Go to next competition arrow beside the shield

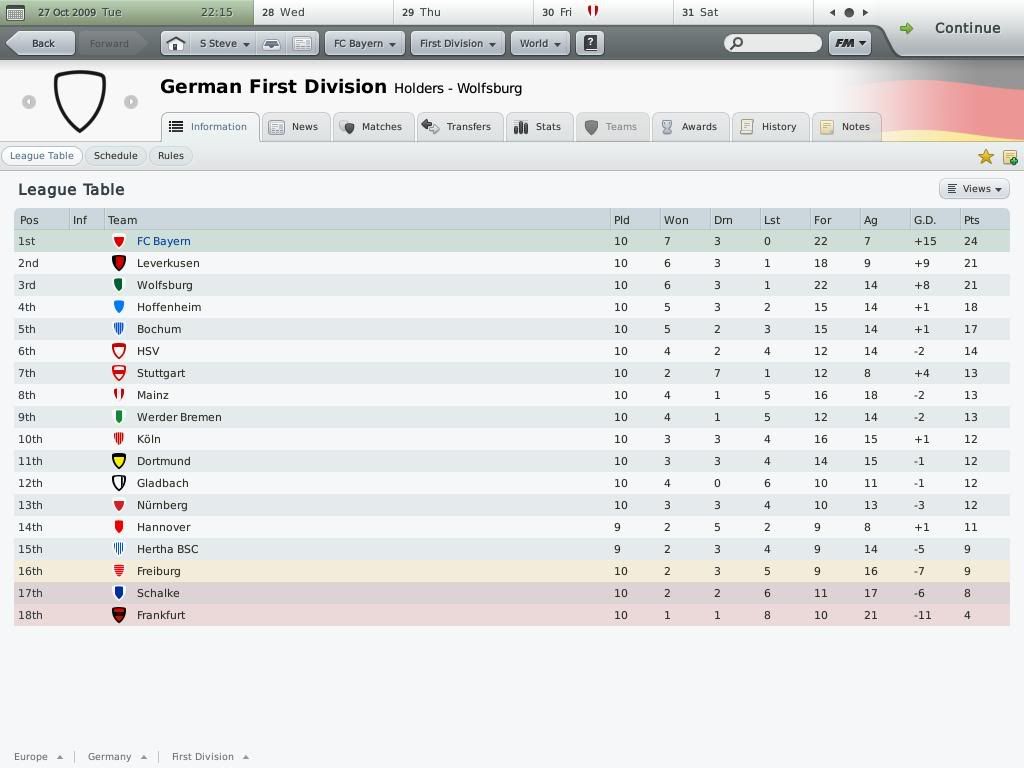[131, 102]
